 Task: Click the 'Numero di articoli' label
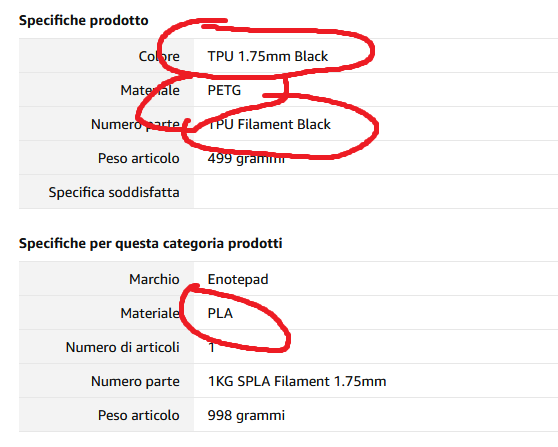click(122, 347)
